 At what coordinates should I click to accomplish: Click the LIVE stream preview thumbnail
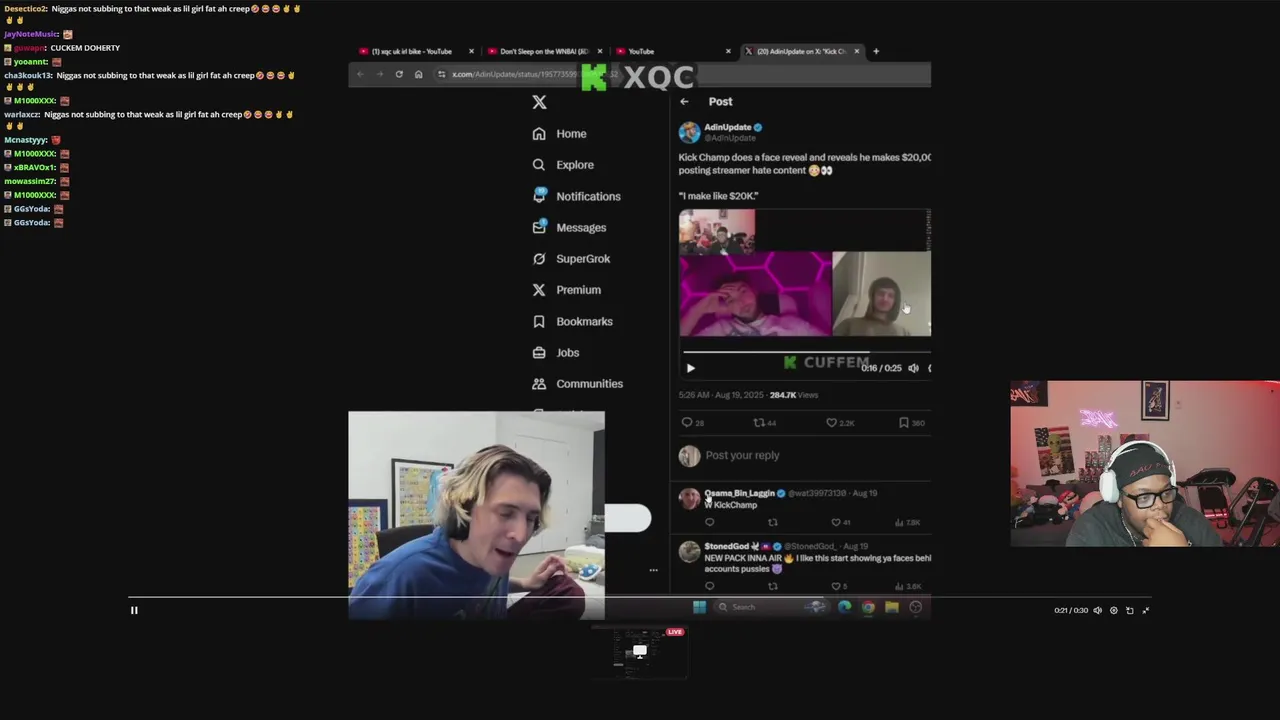pyautogui.click(x=640, y=652)
